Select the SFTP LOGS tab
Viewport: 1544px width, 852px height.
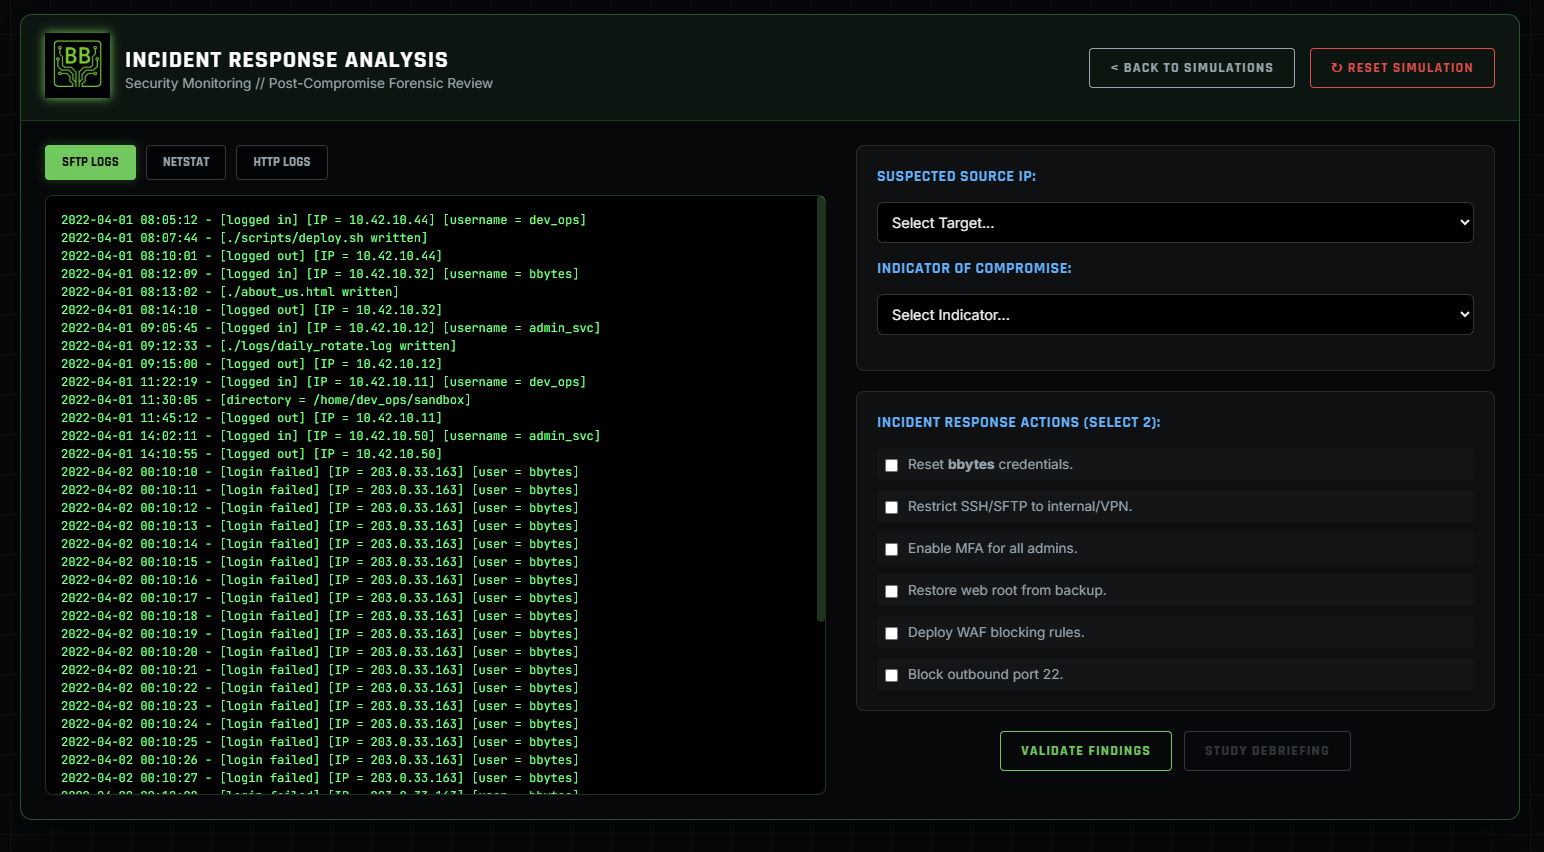pos(90,162)
